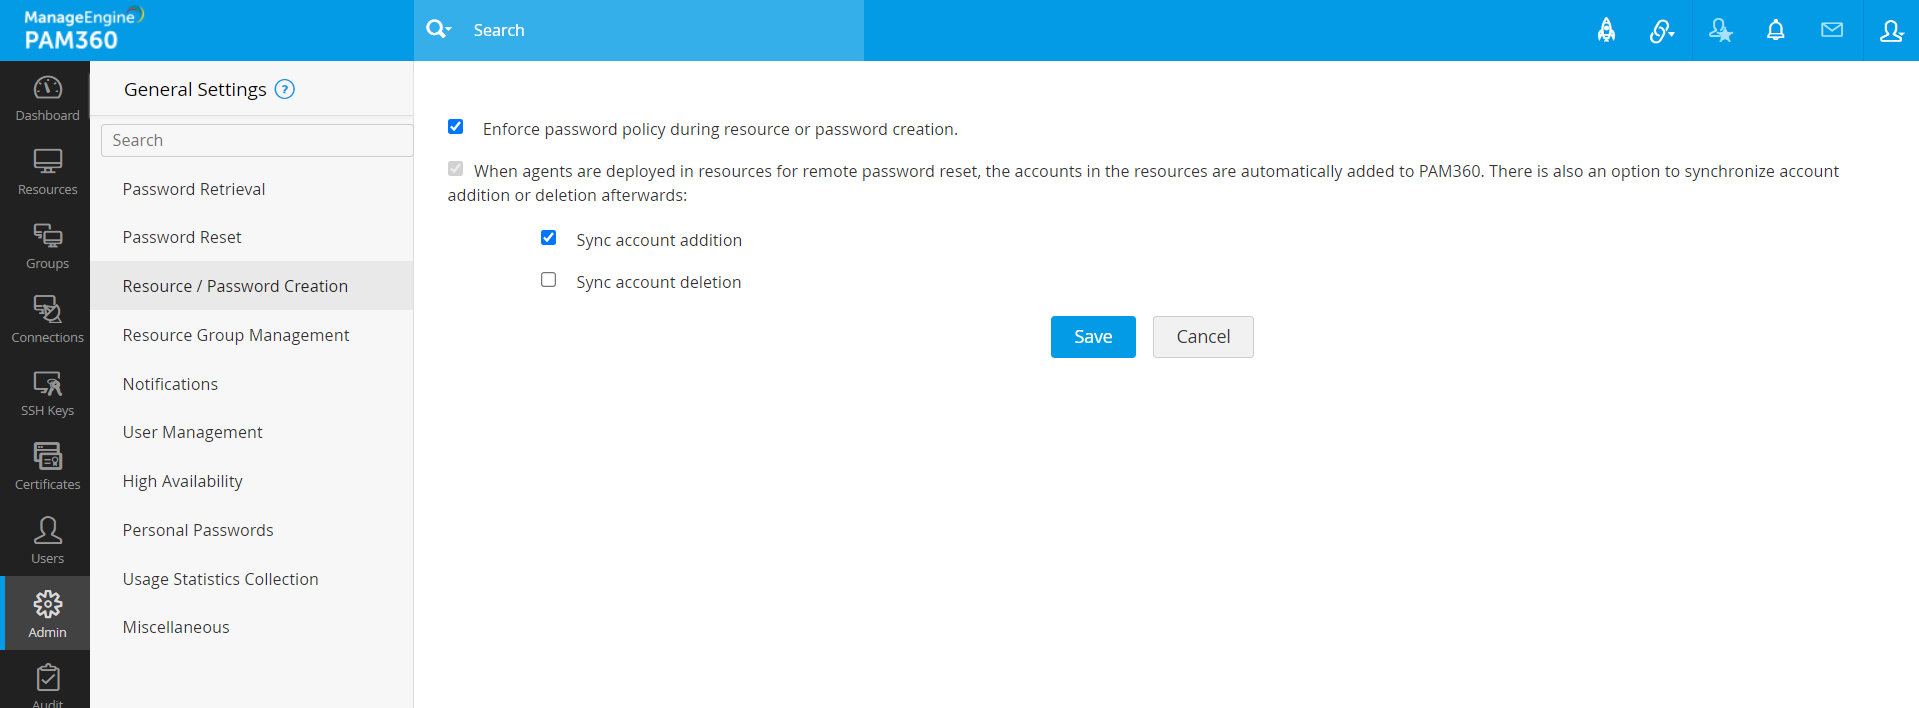Open the user profile menu icon

tap(1890, 30)
